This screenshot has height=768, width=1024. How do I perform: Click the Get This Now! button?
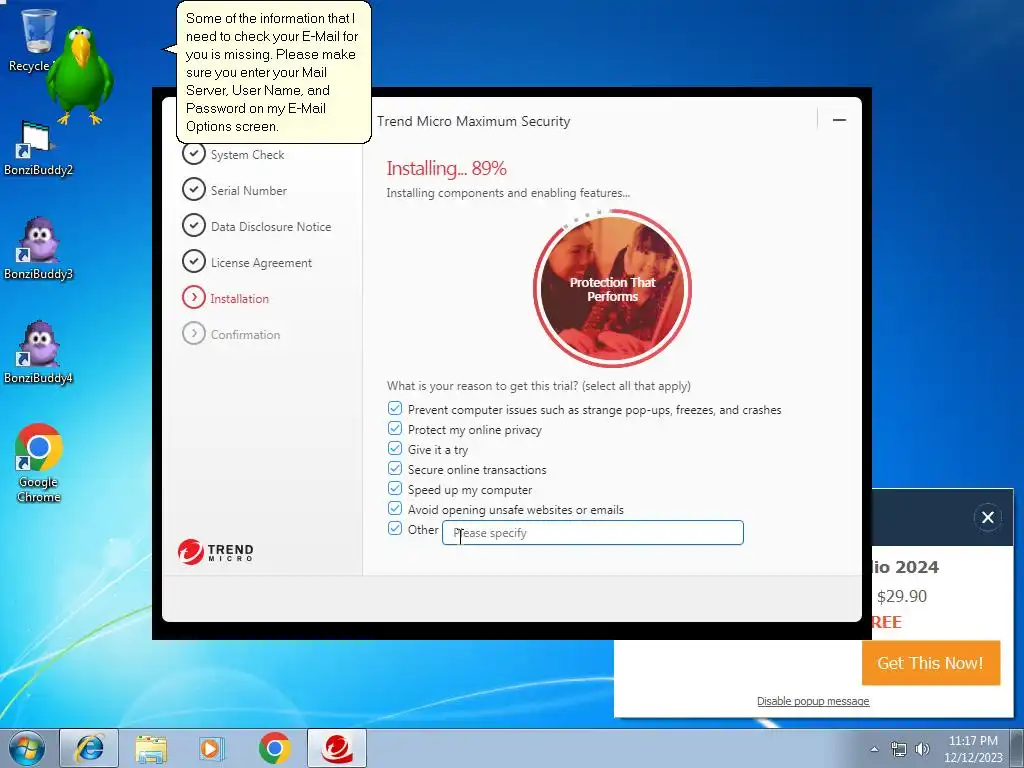coord(931,663)
